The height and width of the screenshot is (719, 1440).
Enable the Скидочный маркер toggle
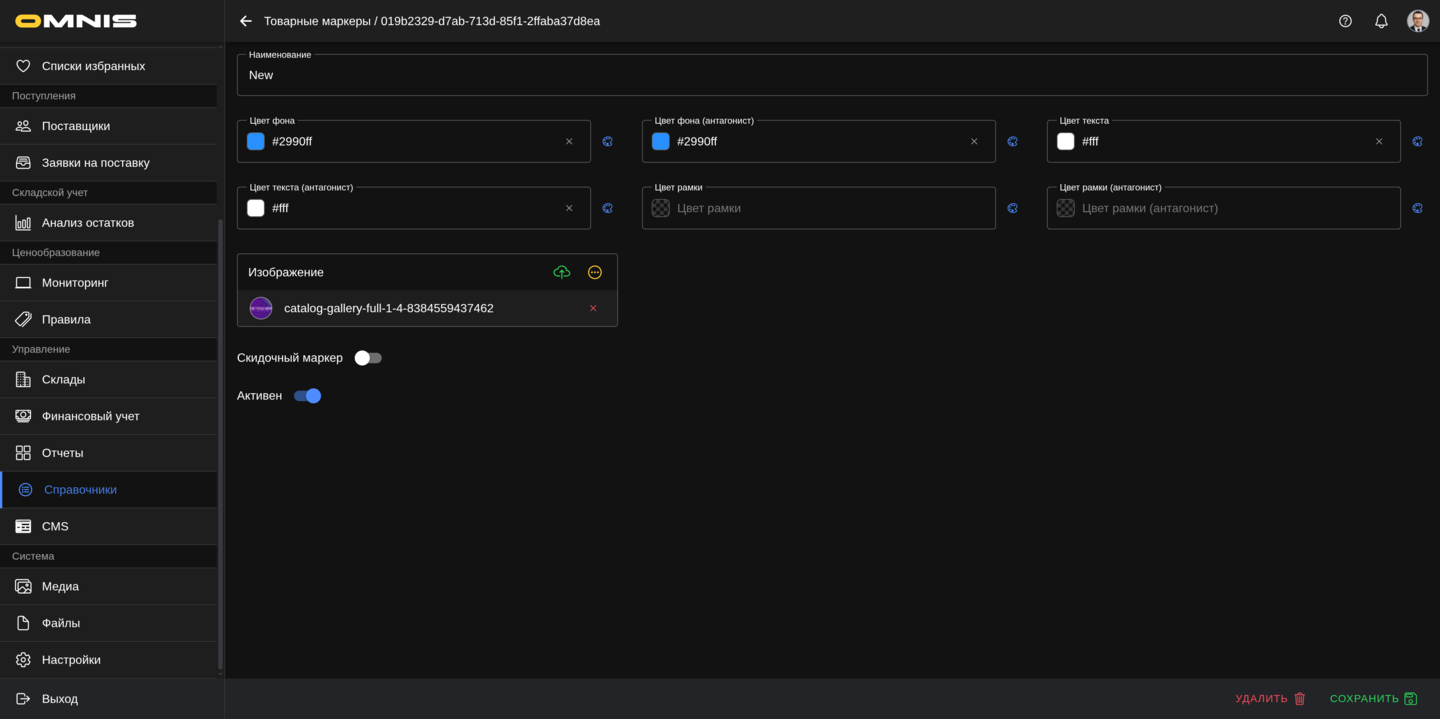(x=368, y=358)
